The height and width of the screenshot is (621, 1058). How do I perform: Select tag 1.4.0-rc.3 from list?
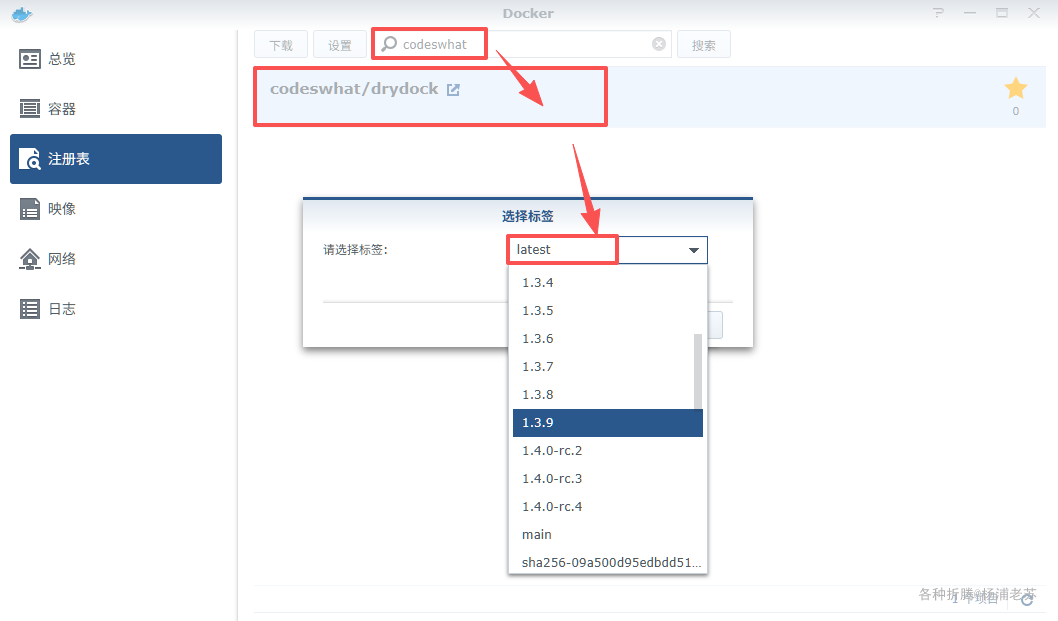click(x=607, y=479)
